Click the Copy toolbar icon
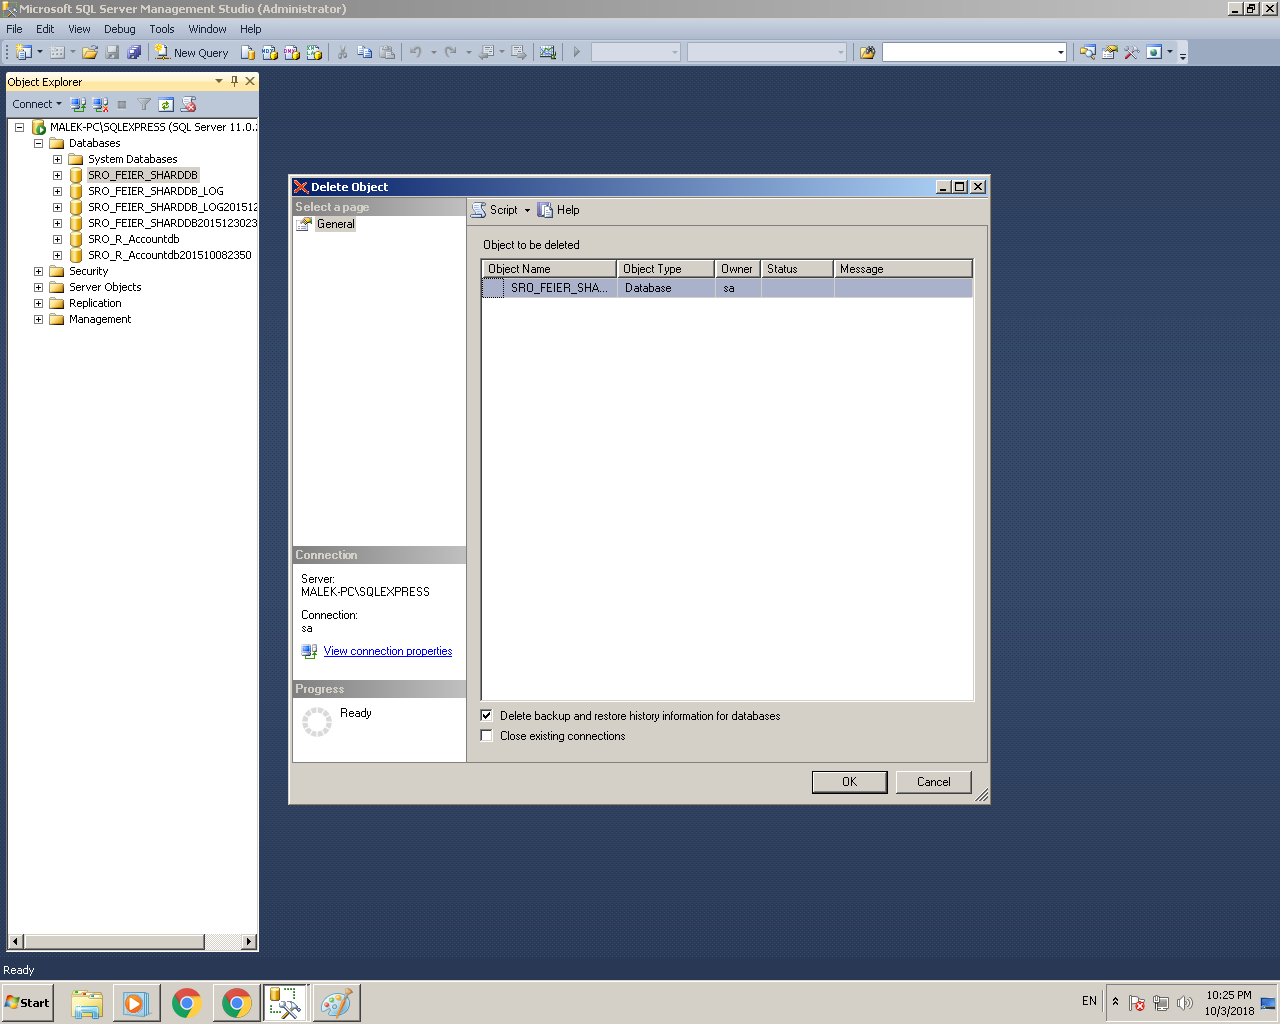 [x=364, y=52]
